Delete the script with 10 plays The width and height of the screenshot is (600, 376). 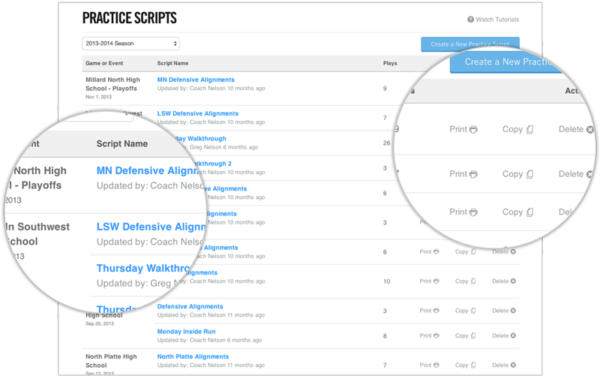[x=504, y=281]
